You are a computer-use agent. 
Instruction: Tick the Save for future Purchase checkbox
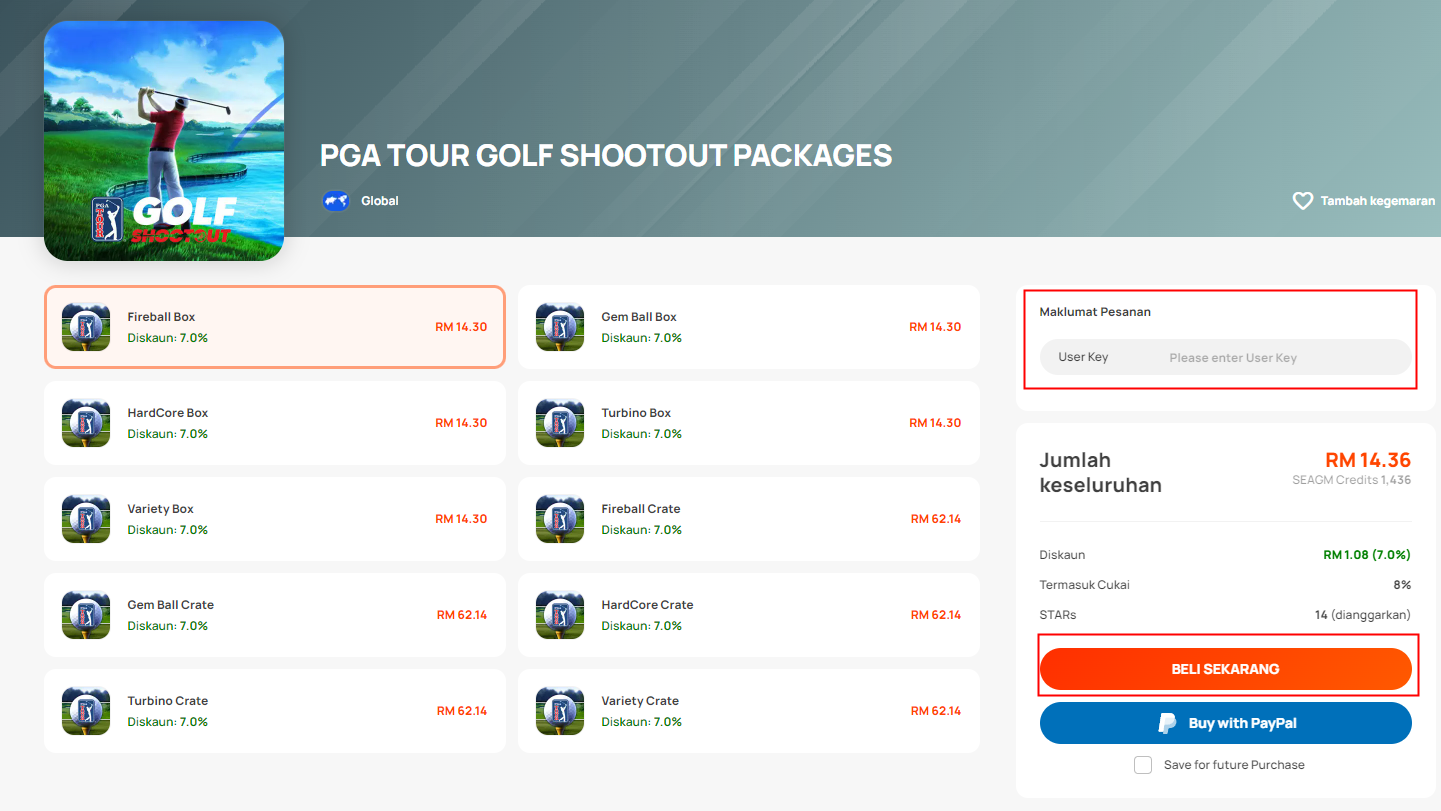click(x=1143, y=765)
